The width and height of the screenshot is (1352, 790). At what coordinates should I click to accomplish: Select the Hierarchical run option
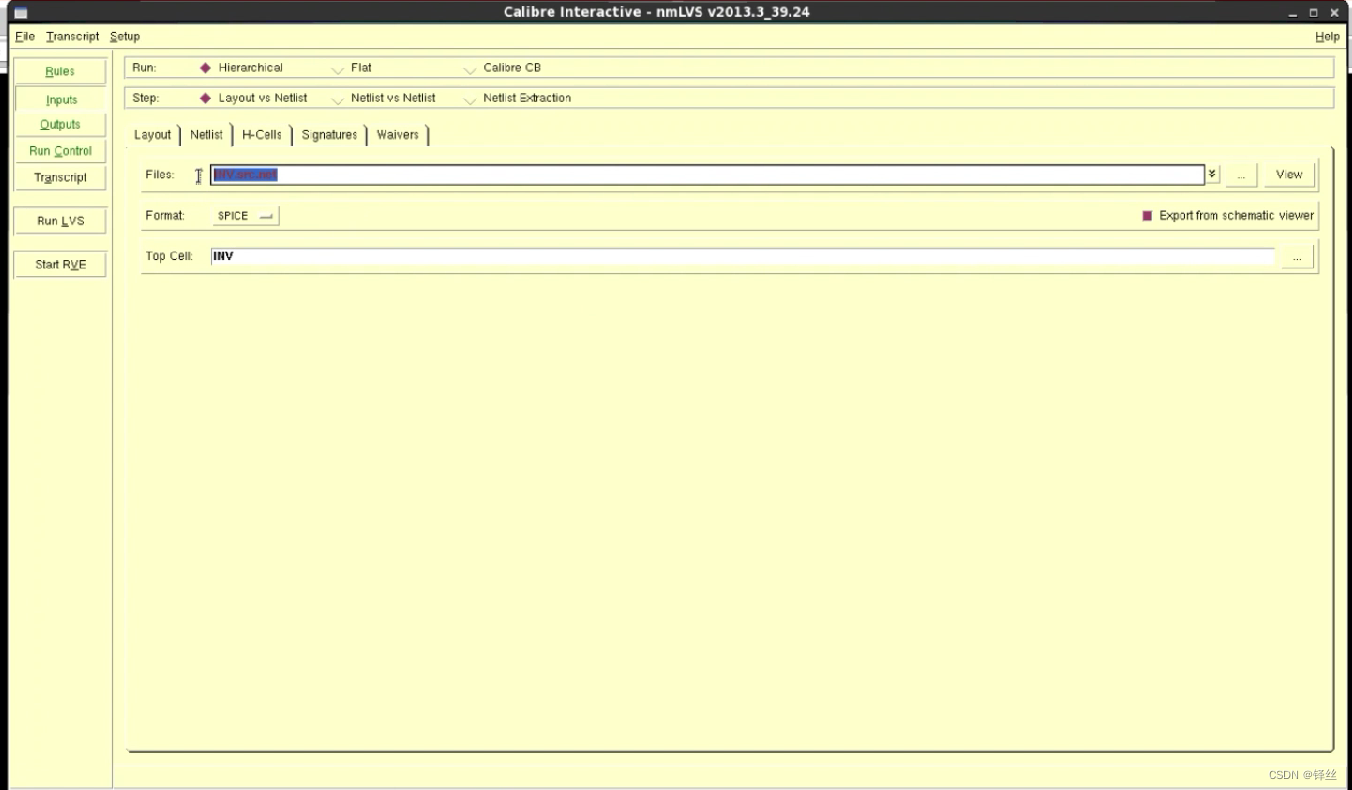point(242,68)
